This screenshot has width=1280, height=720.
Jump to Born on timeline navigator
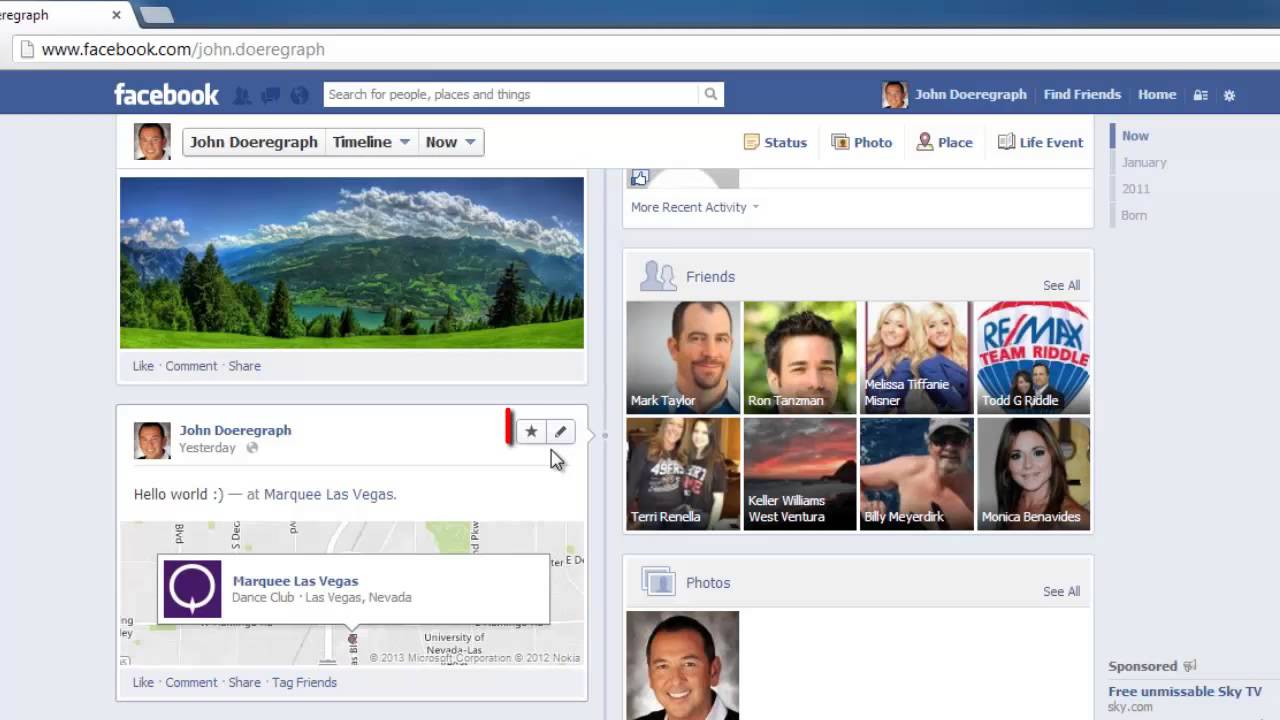tap(1134, 215)
